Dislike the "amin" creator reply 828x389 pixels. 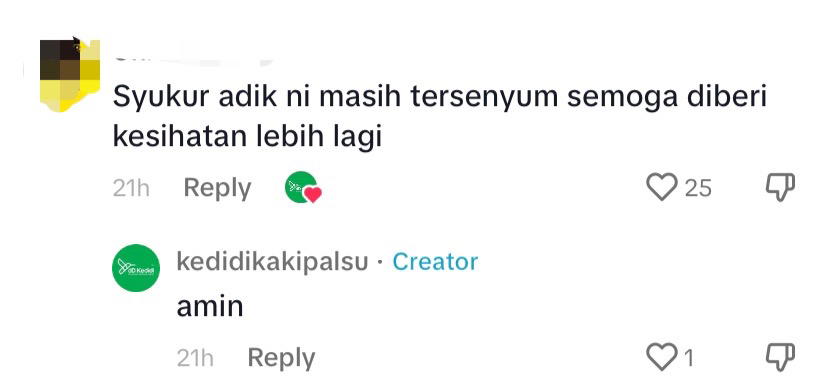pos(780,357)
